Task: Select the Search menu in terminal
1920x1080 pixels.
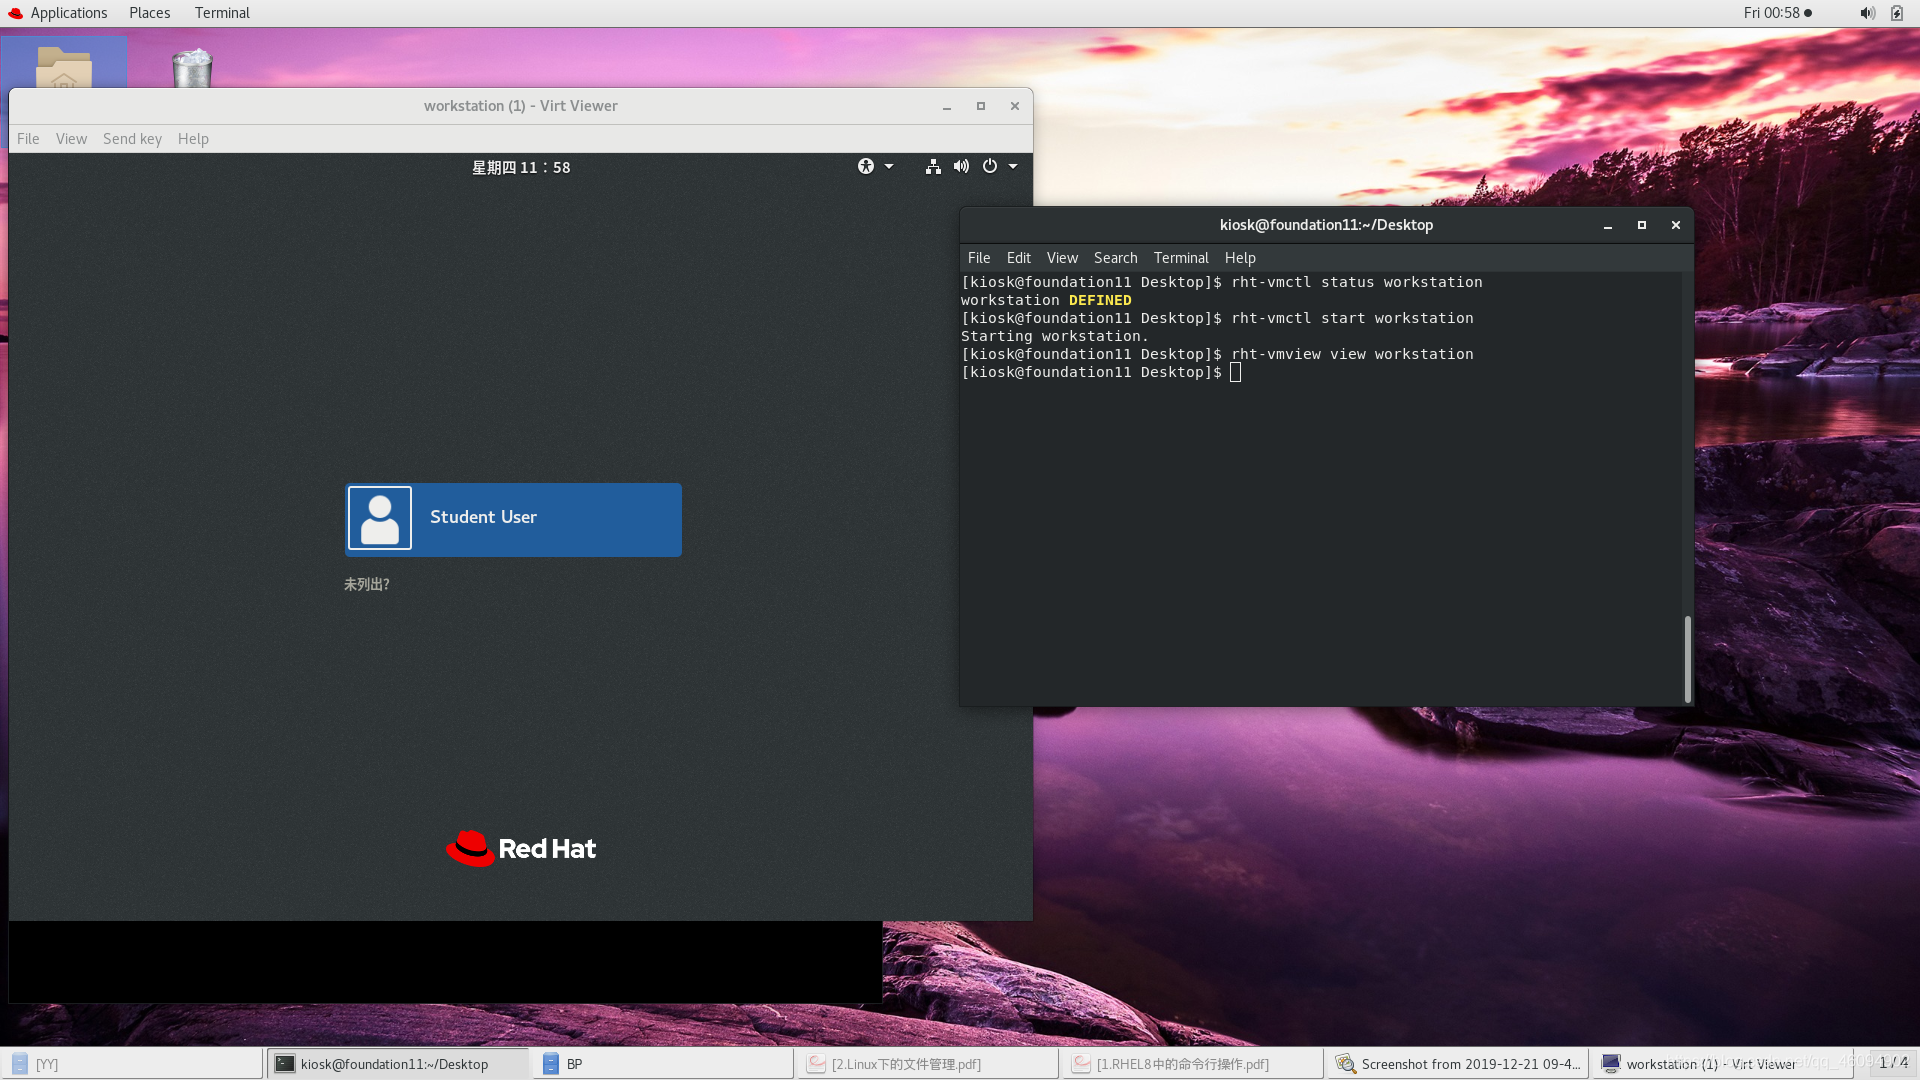Action: (1116, 257)
